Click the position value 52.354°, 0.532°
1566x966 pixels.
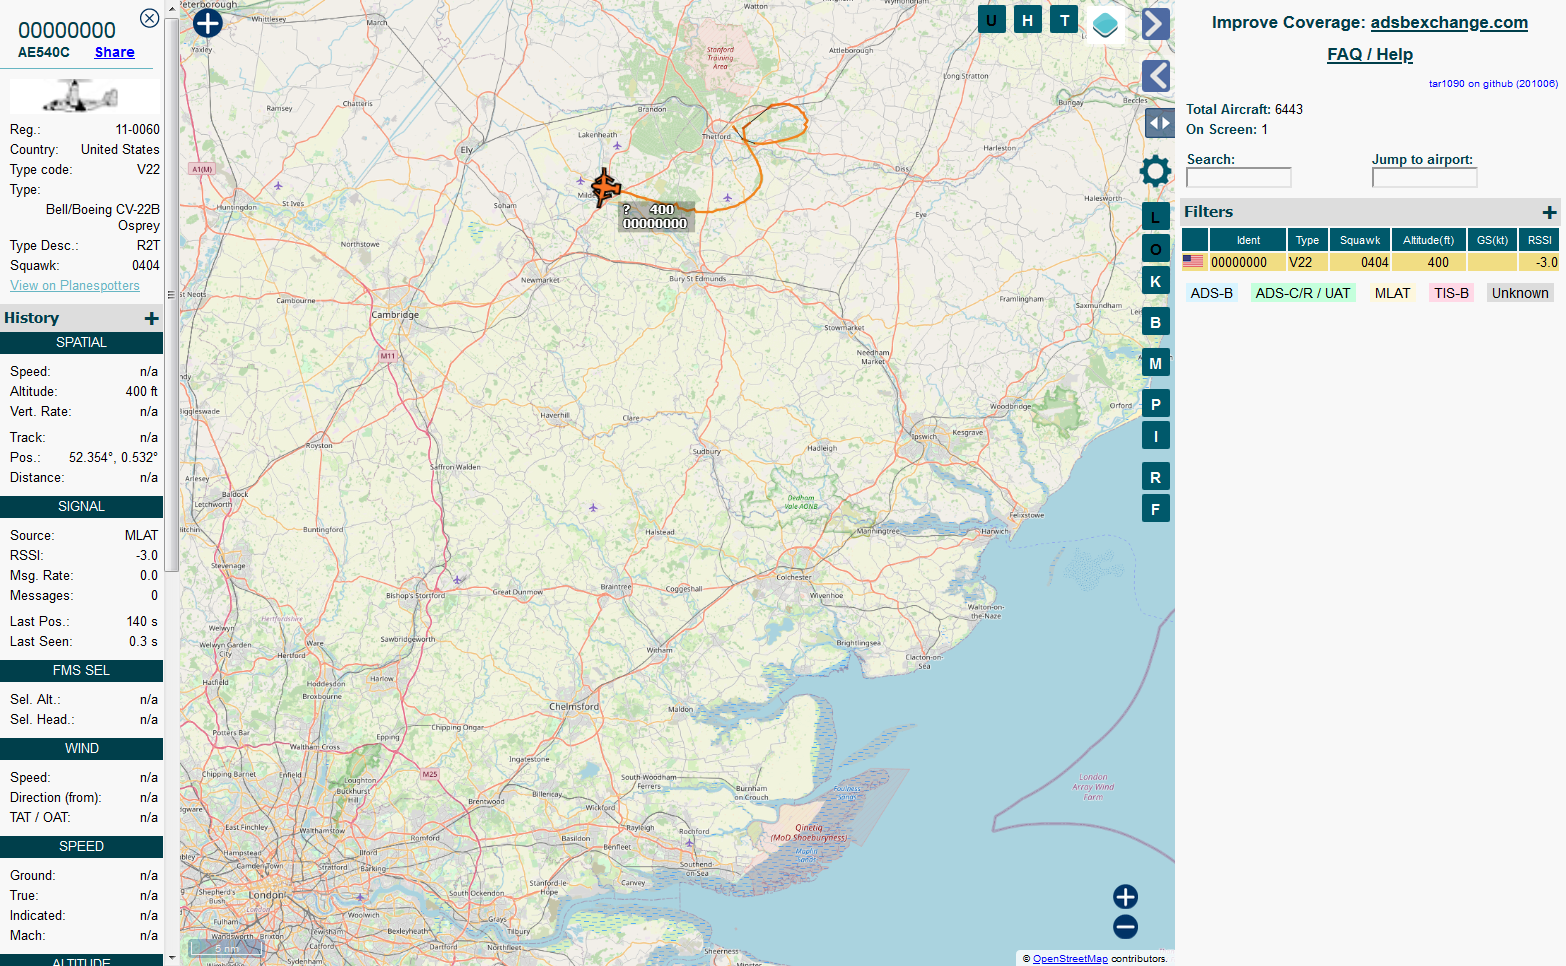(113, 457)
